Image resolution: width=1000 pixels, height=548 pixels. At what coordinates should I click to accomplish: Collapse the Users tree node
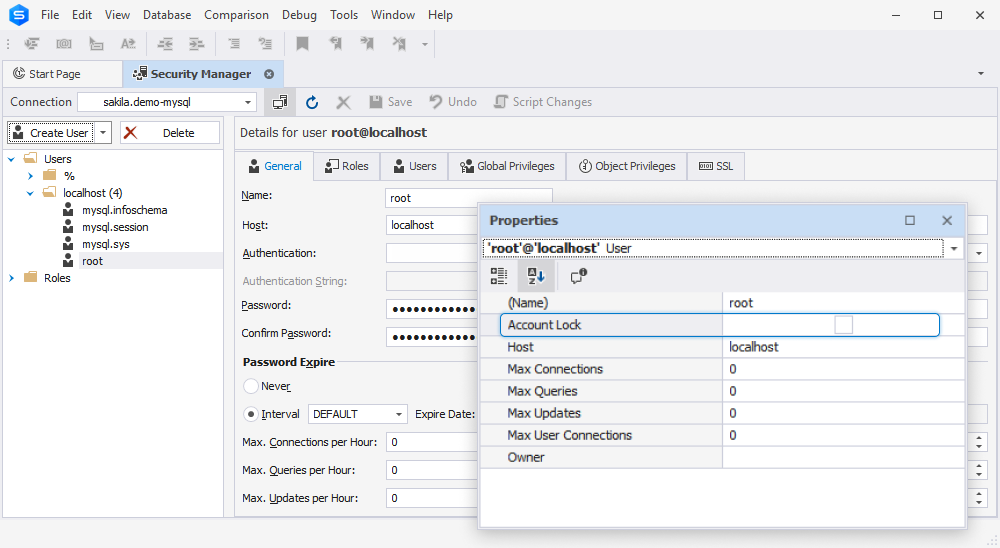11,159
